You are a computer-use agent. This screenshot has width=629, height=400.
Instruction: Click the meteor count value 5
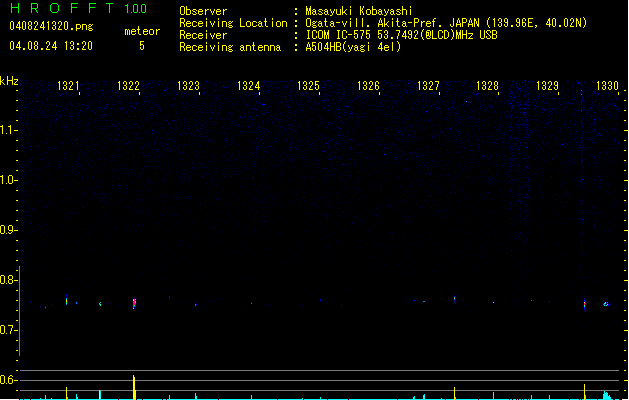[142, 46]
